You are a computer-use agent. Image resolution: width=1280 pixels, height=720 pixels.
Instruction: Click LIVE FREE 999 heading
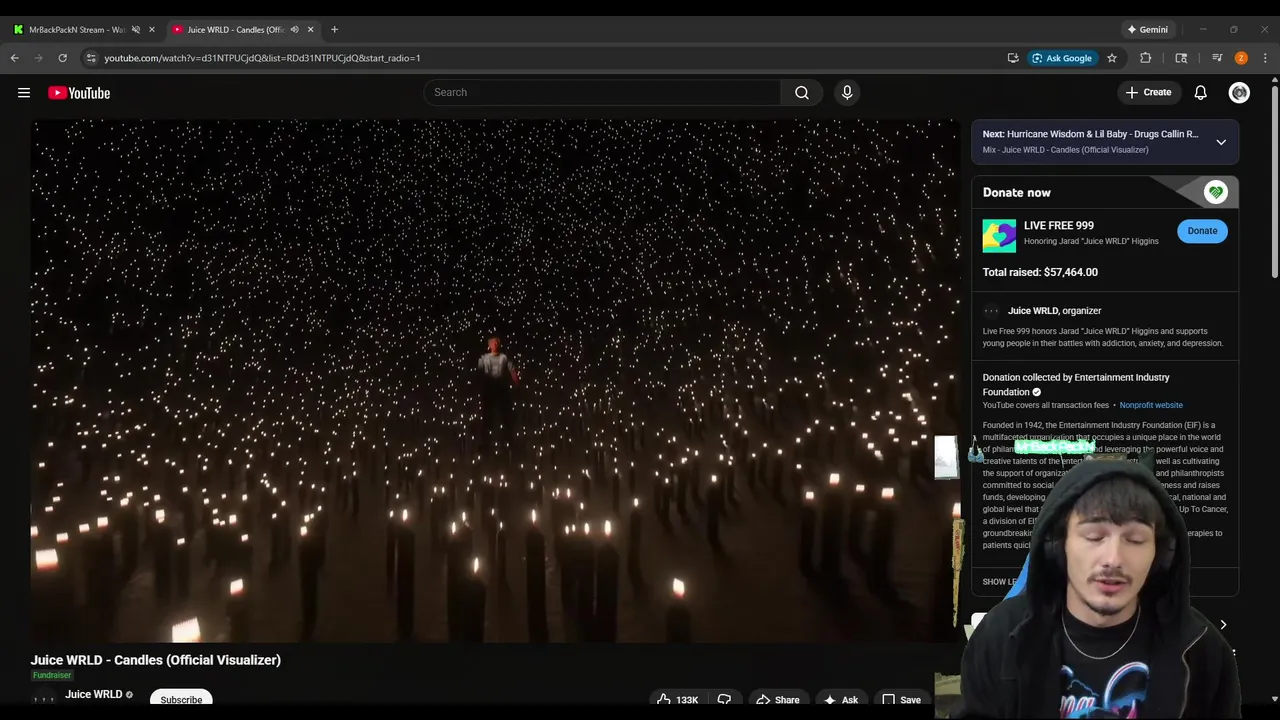coord(1058,226)
